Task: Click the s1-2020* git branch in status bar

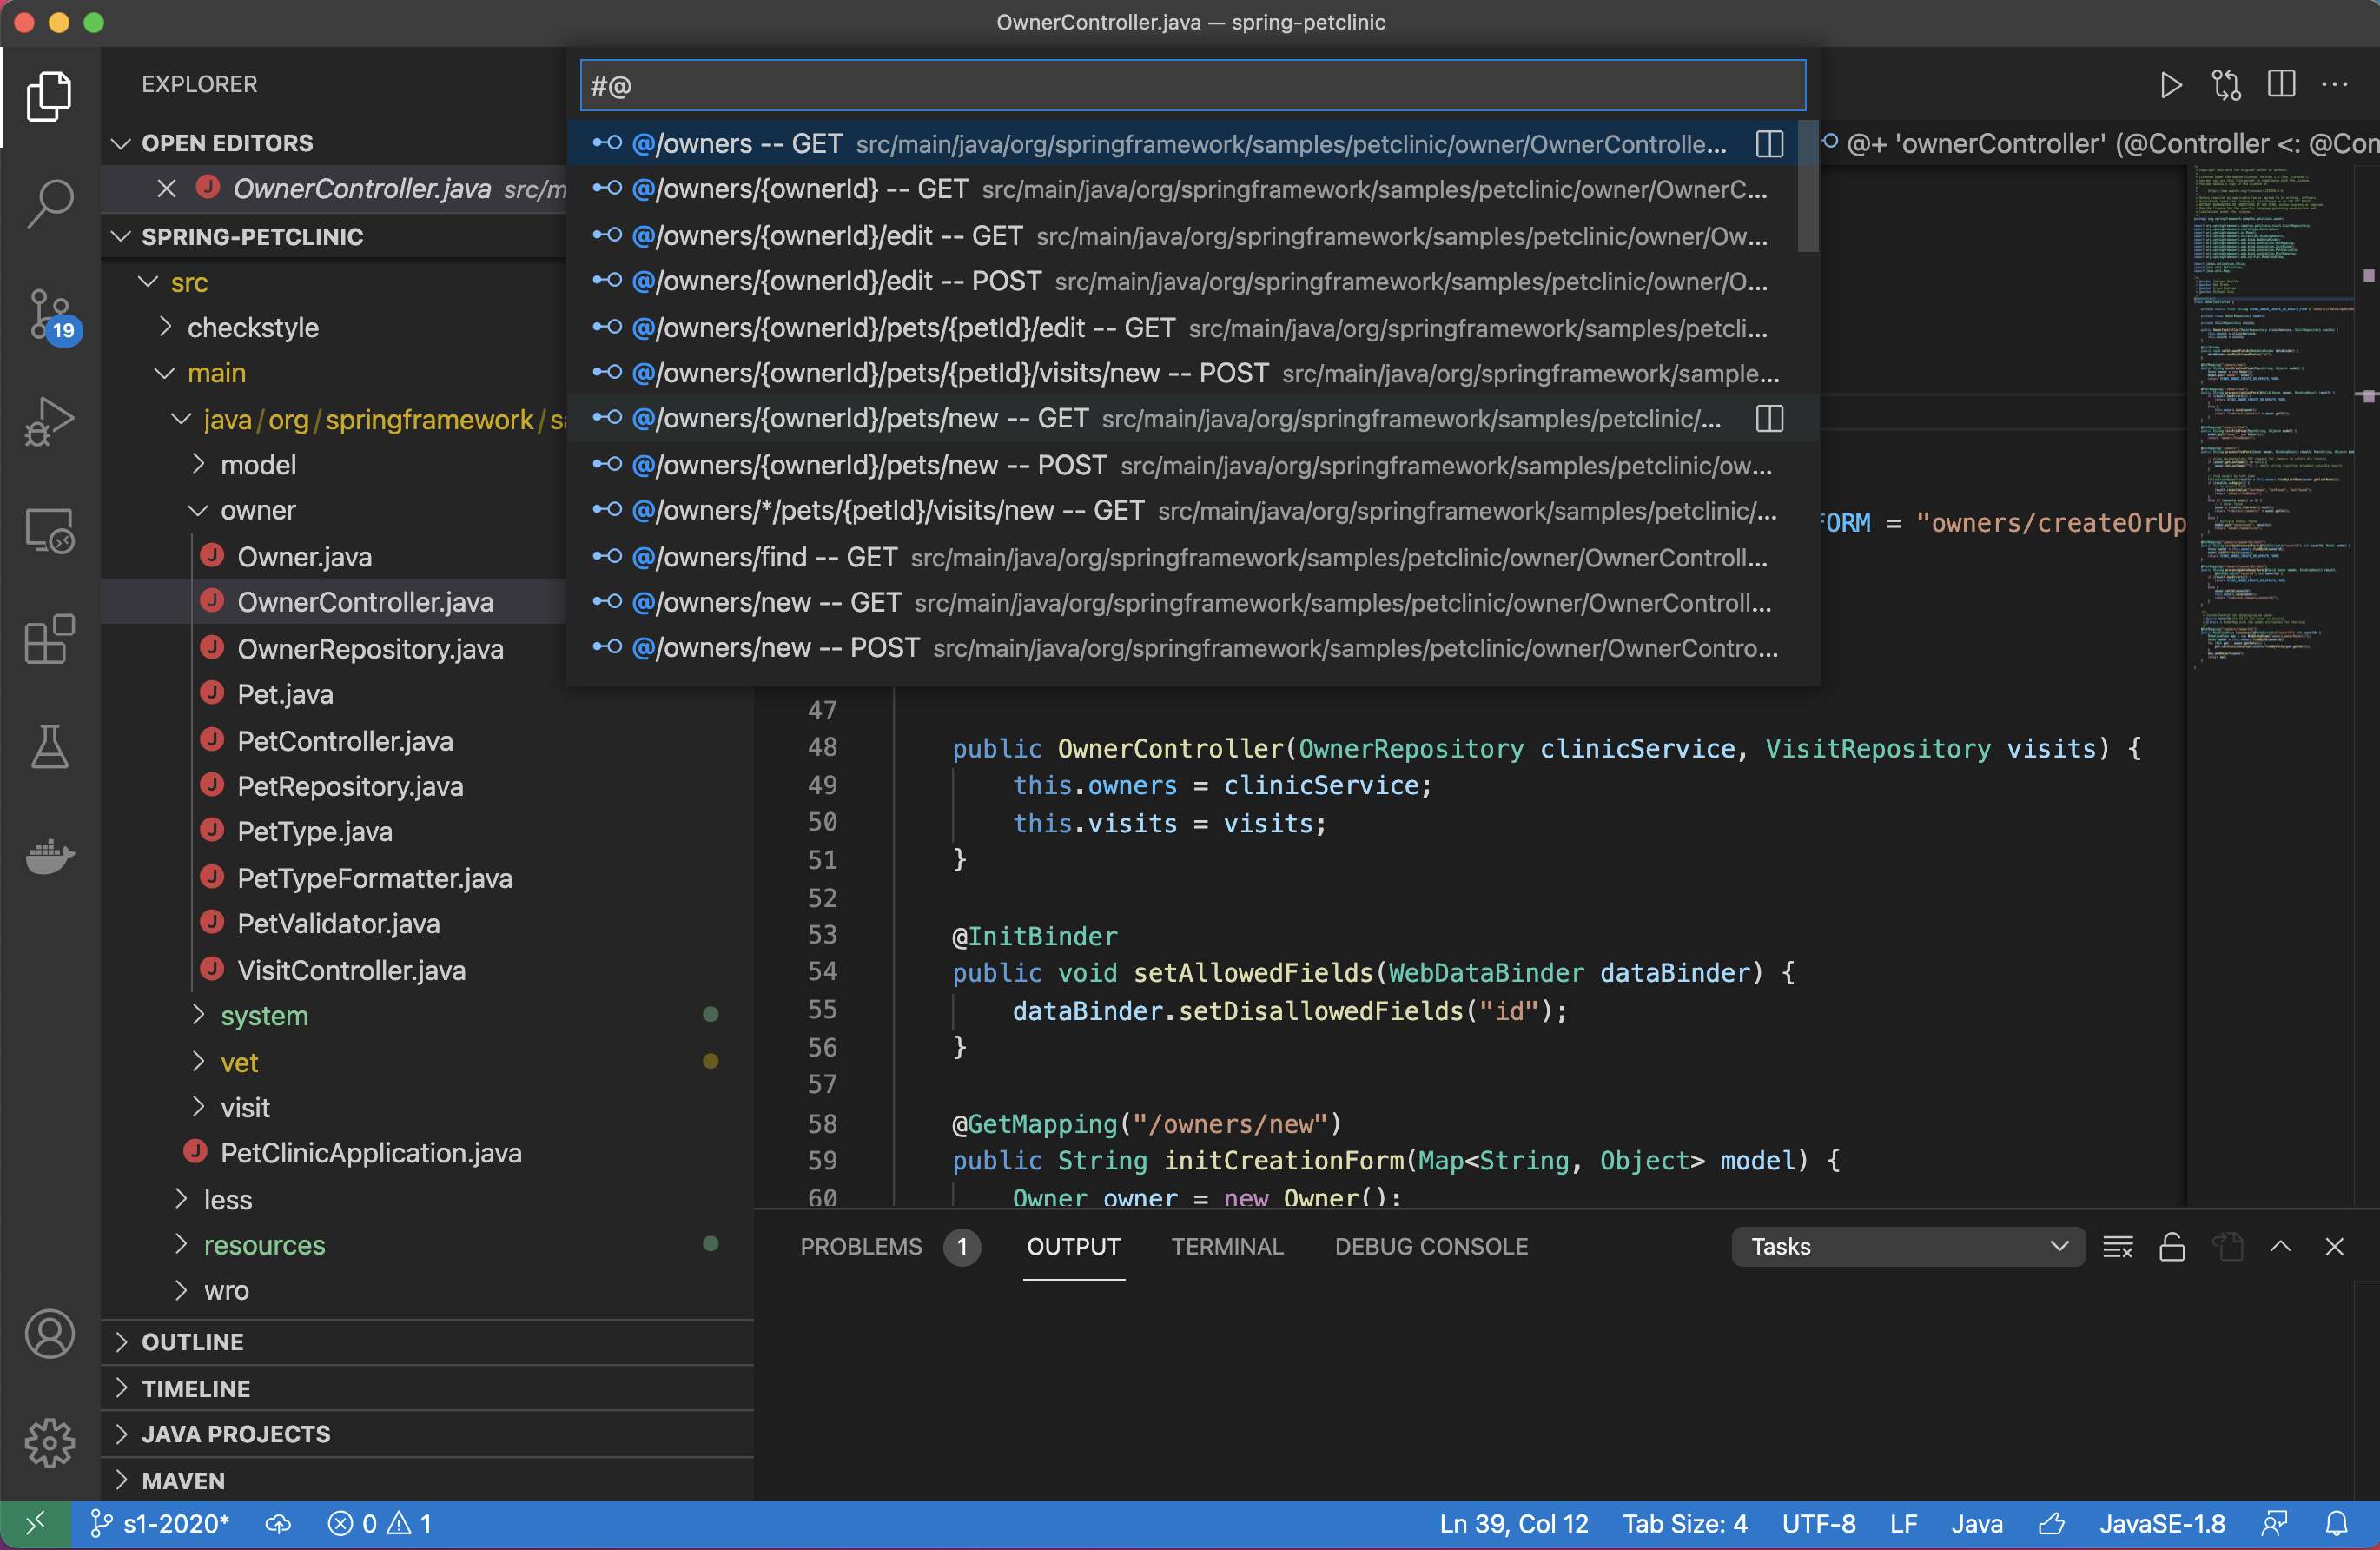Action: click(x=161, y=1523)
